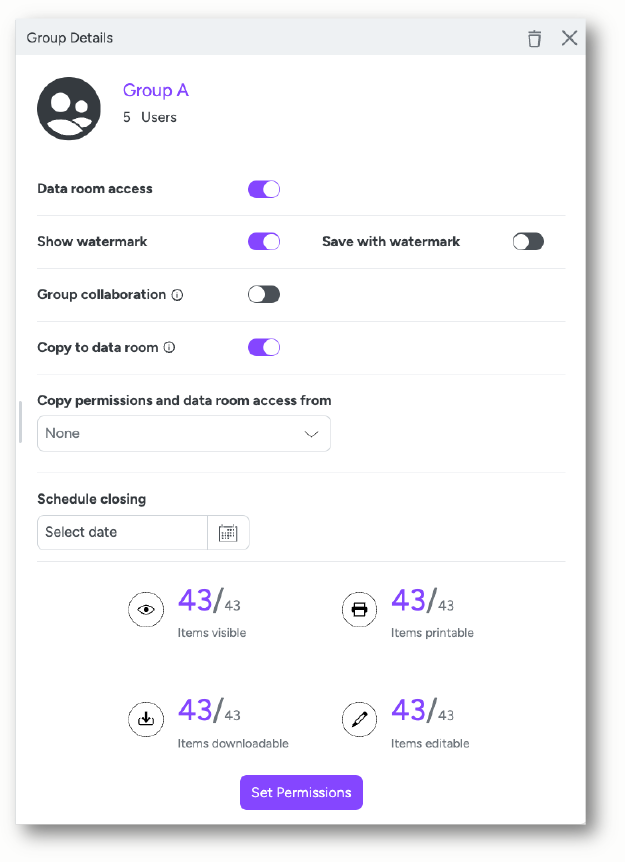Click the group avatar icon

click(x=69, y=108)
